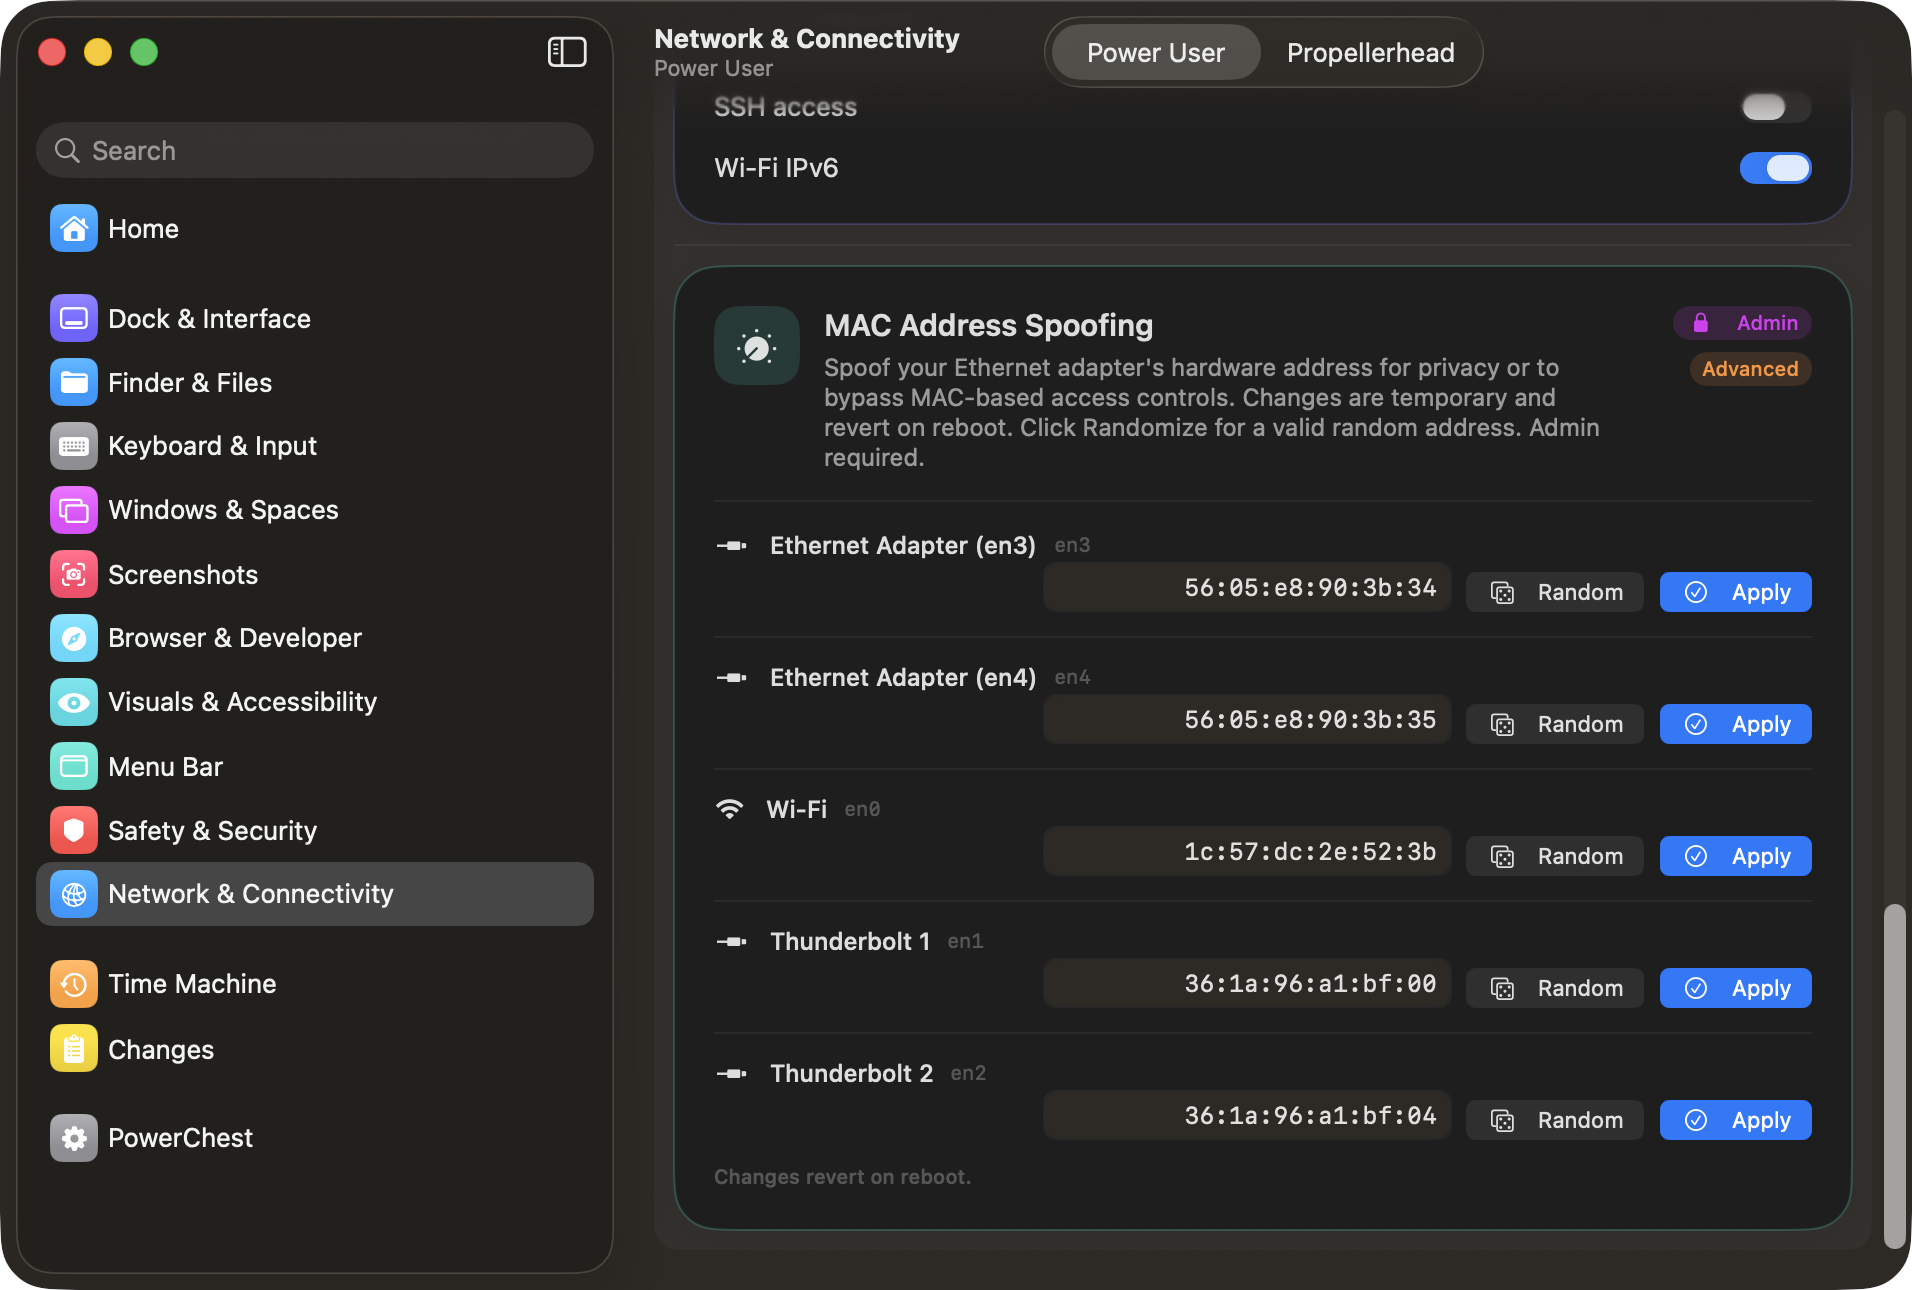
Task: Open the Safety & Security shield icon
Action: (x=73, y=830)
